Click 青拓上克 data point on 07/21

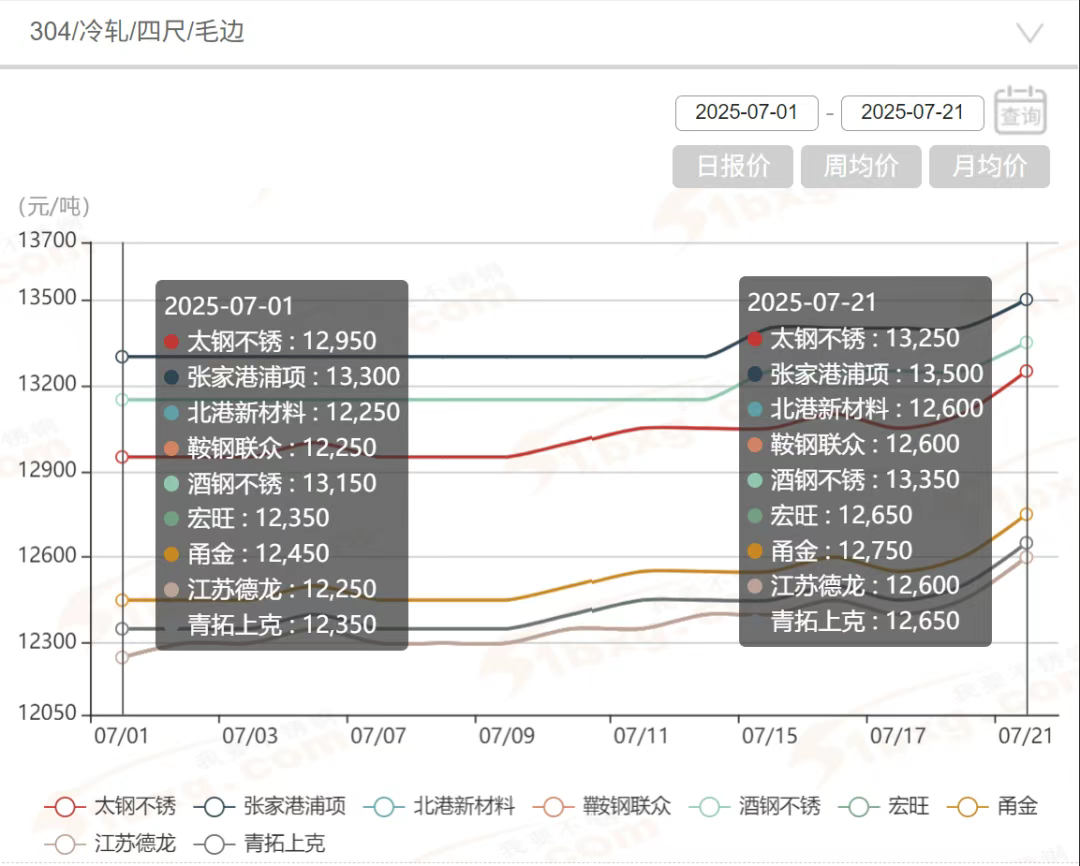click(1026, 543)
